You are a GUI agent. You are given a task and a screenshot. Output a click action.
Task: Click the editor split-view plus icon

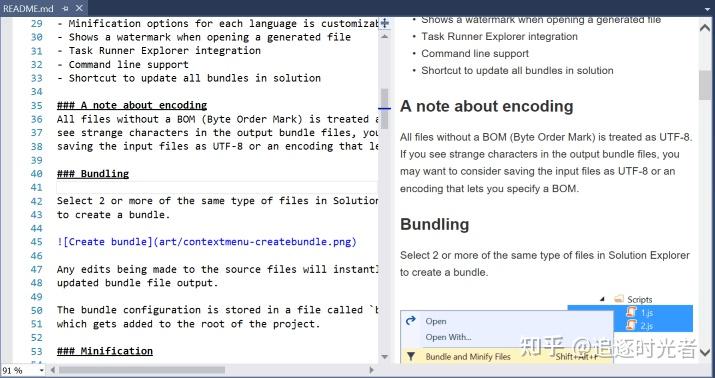384,23
